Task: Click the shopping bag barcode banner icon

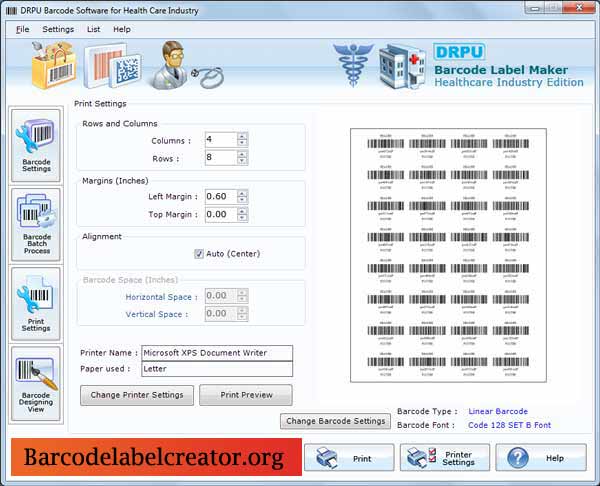Action: point(54,66)
